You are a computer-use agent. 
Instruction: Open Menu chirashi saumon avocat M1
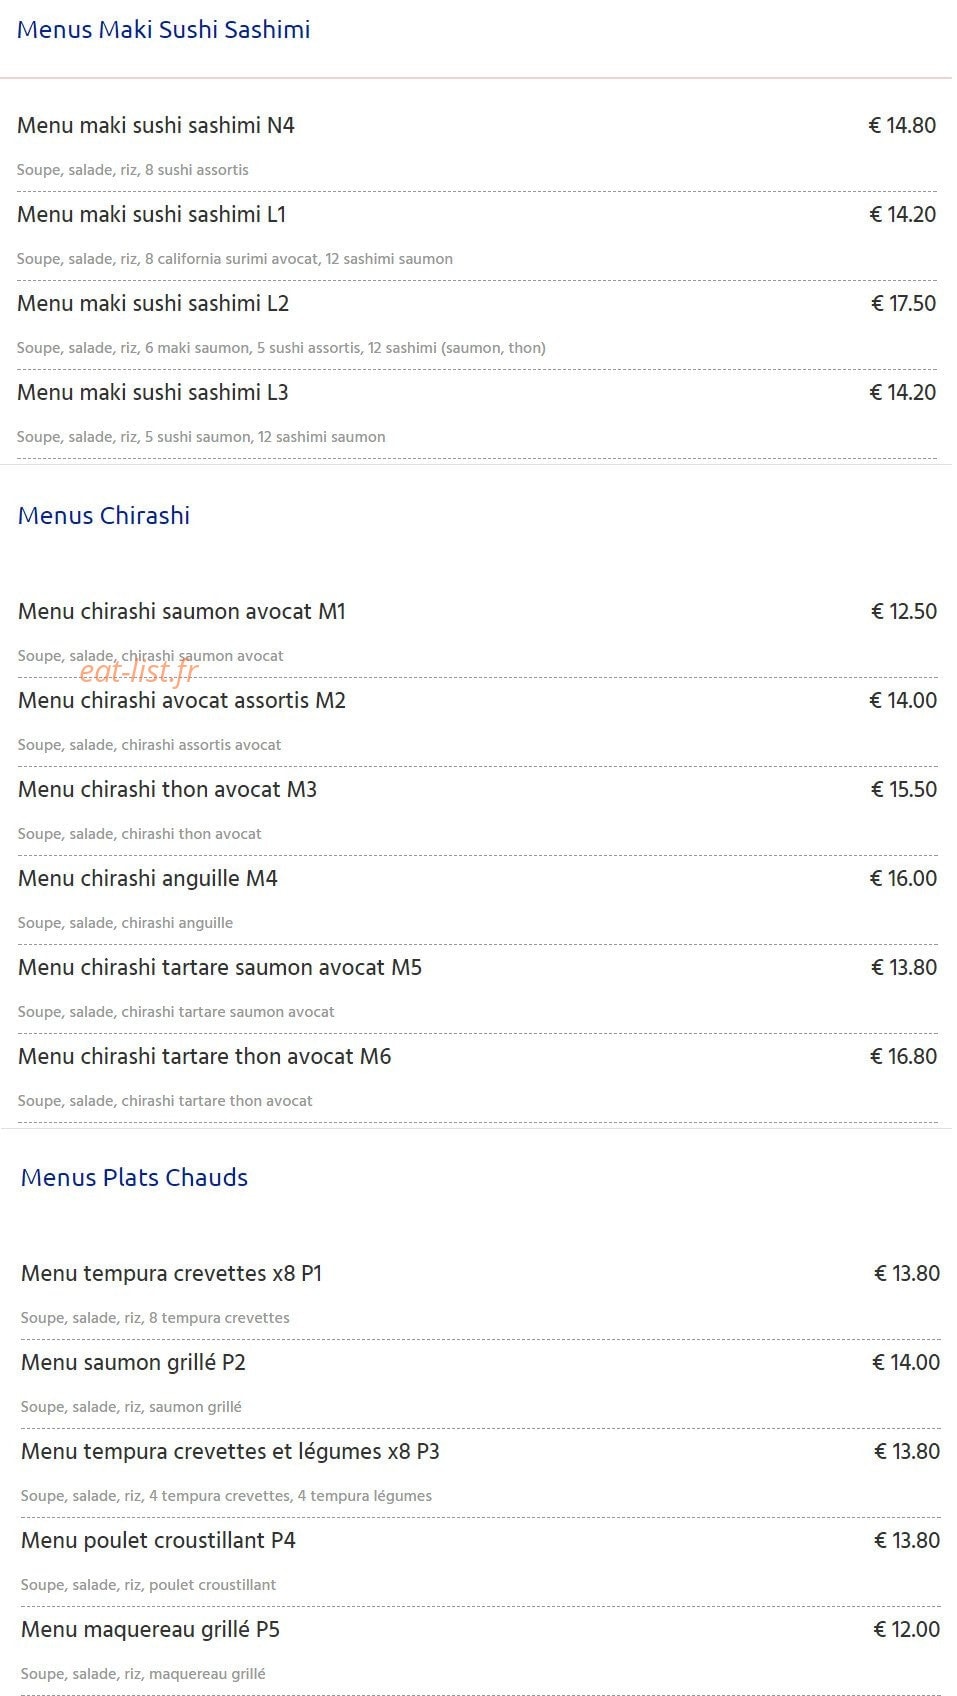tap(182, 612)
